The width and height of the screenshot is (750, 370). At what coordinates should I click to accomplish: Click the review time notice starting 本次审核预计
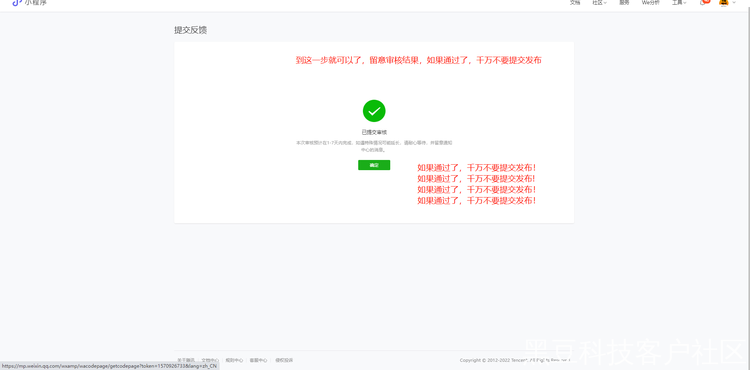(x=374, y=146)
